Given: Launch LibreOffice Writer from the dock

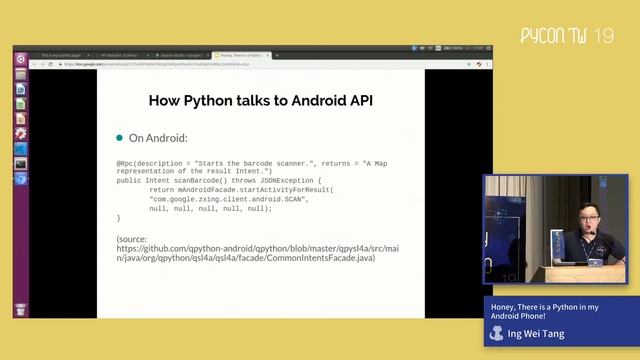Looking at the screenshot, I should coord(20,89).
